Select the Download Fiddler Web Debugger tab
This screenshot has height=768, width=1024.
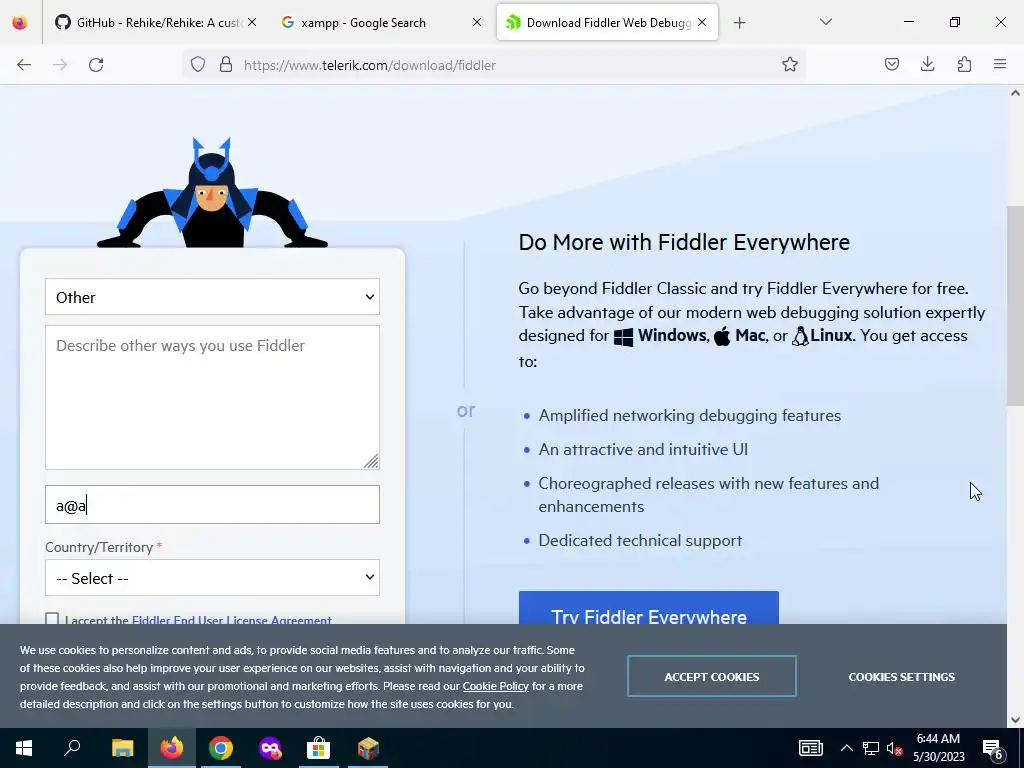click(607, 23)
